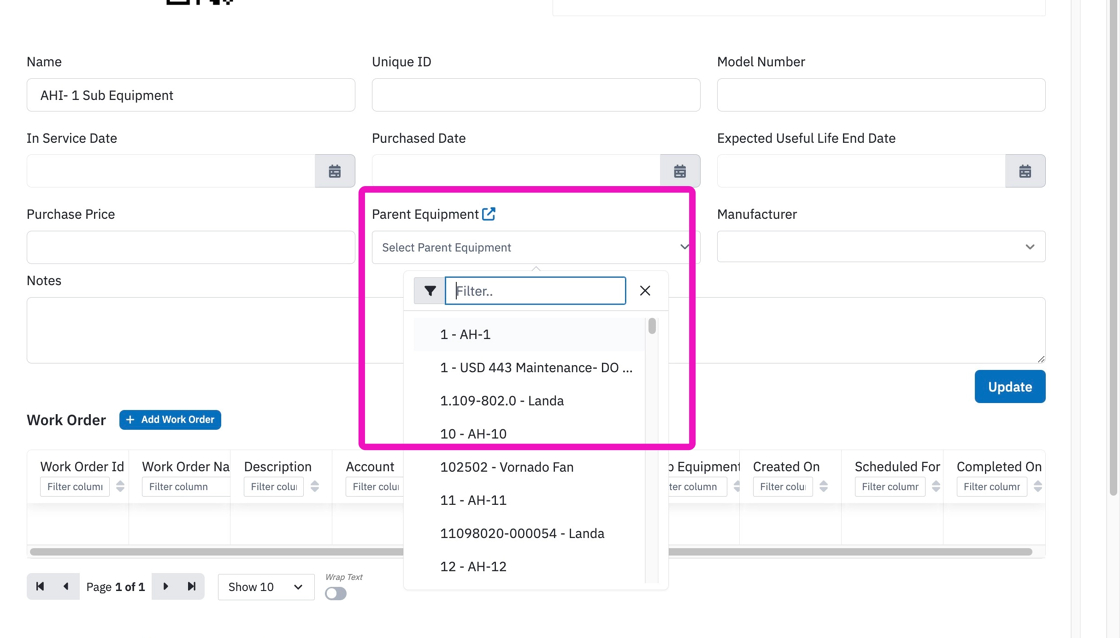Image resolution: width=1120 pixels, height=638 pixels.
Task: Click the work order table horizontal scrollbar
Action: coord(531,552)
